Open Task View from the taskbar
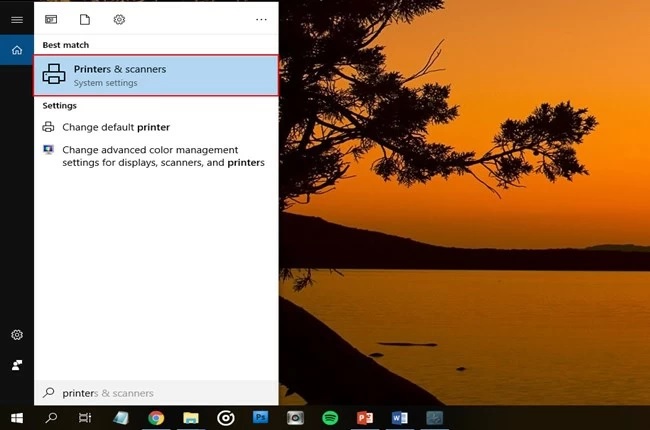 [85, 418]
